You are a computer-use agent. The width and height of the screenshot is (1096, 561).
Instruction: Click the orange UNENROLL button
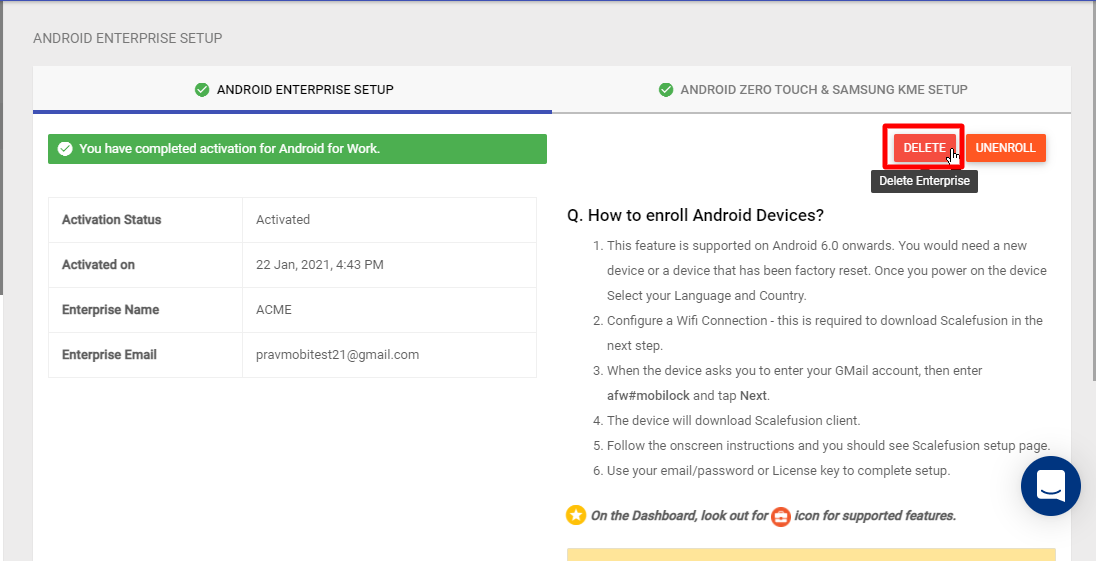[1006, 148]
